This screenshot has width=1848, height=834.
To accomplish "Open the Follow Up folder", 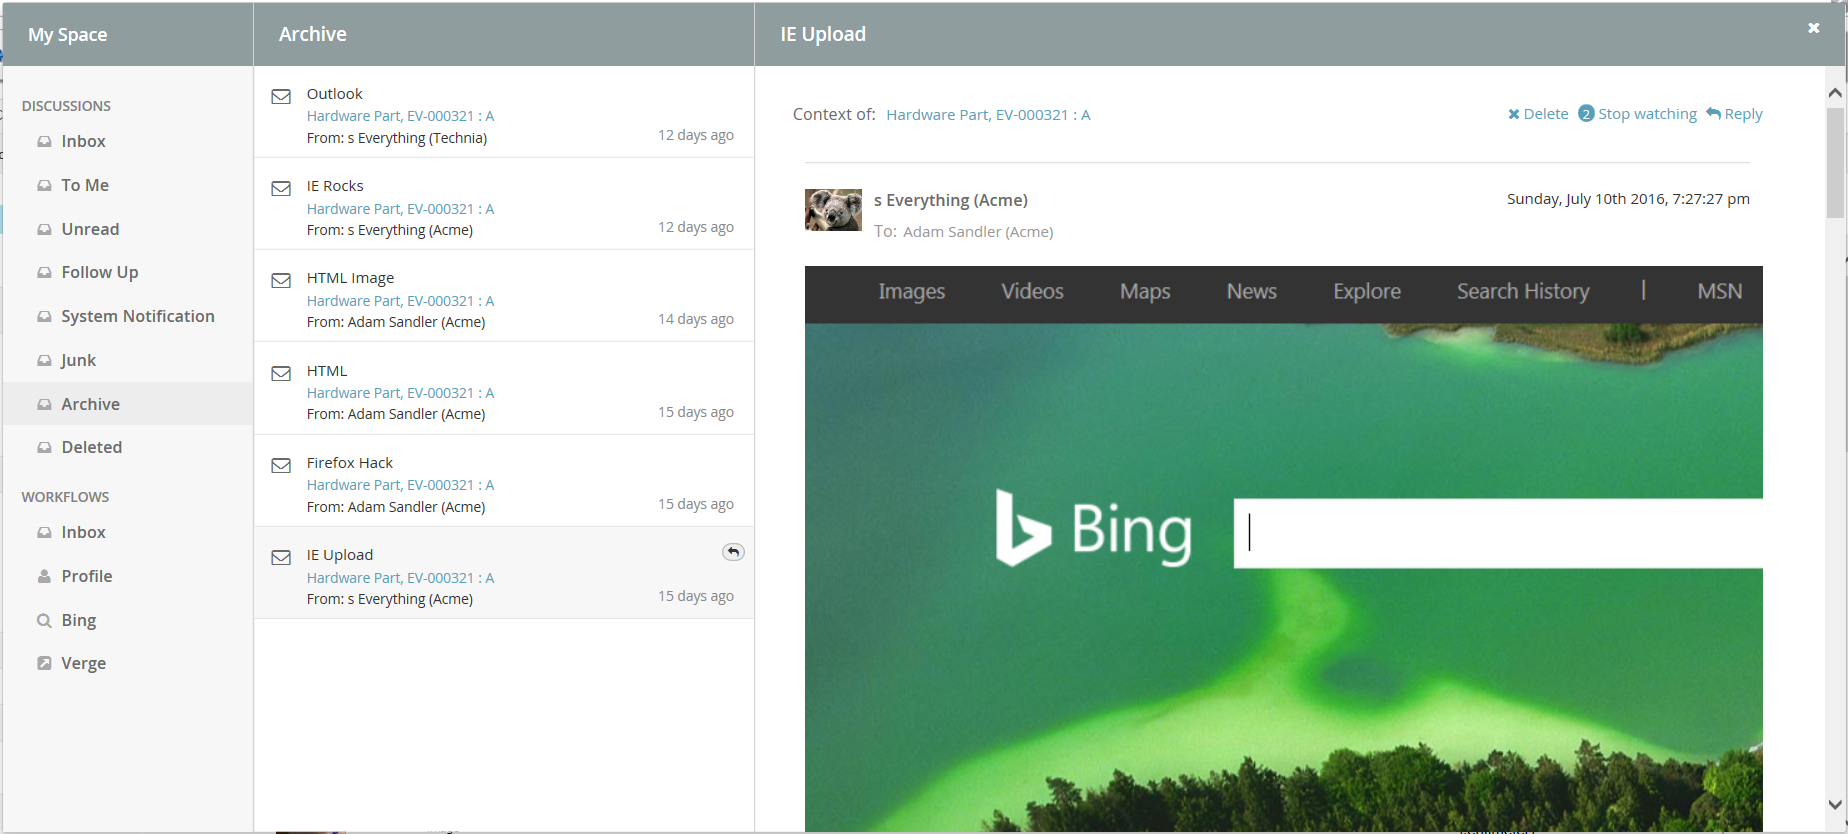I will tap(99, 272).
